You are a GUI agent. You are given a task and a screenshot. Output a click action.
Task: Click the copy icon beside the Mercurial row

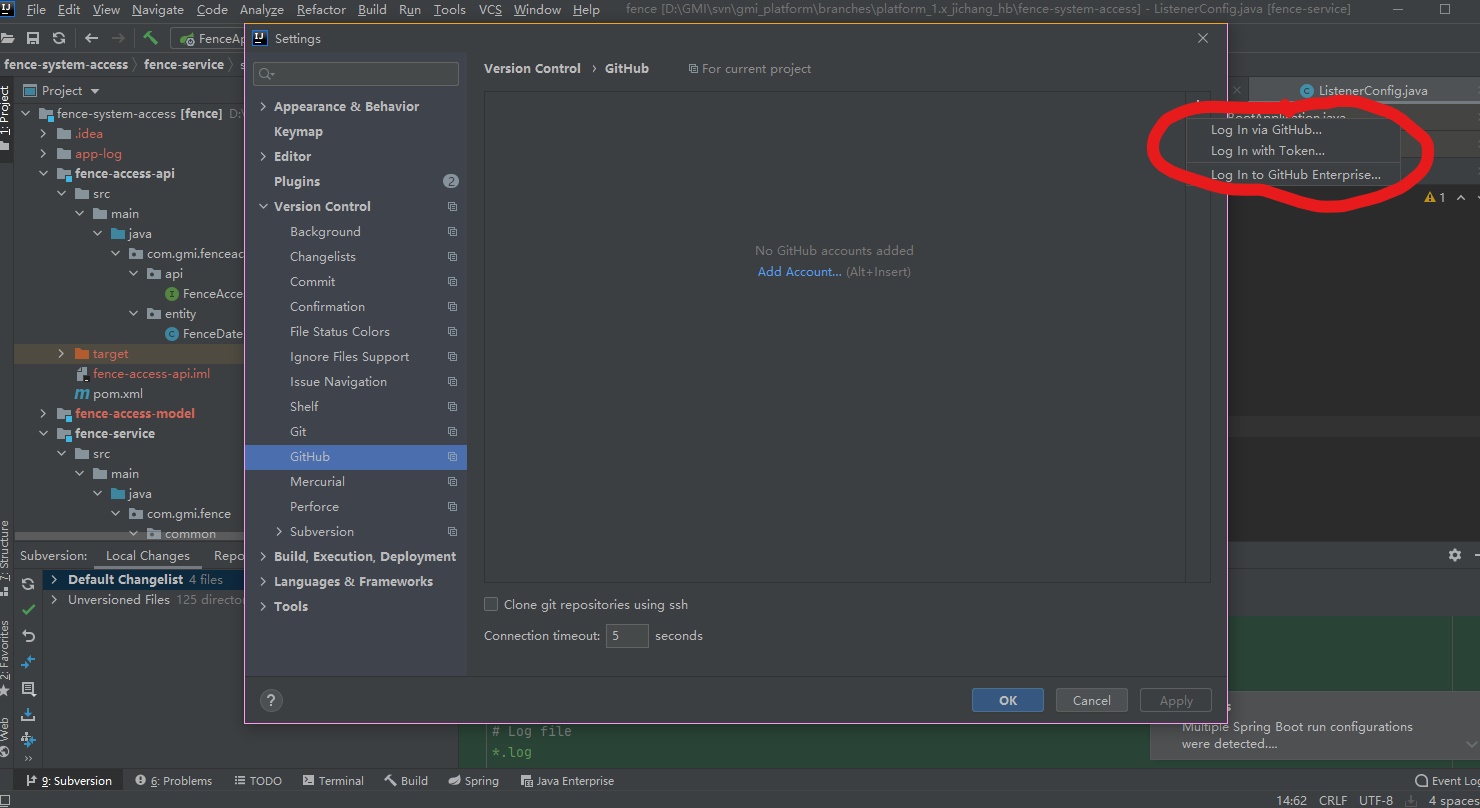(452, 482)
